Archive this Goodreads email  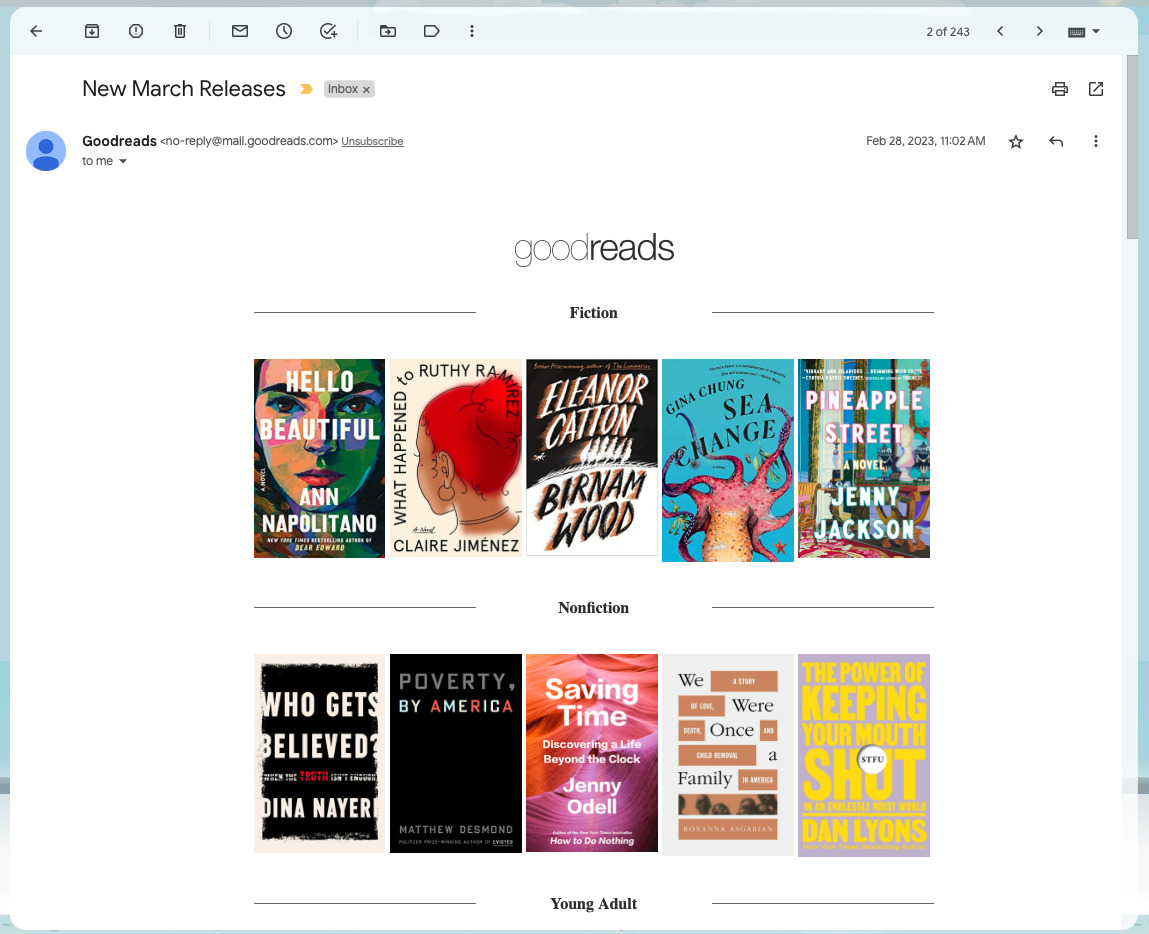pos(92,31)
